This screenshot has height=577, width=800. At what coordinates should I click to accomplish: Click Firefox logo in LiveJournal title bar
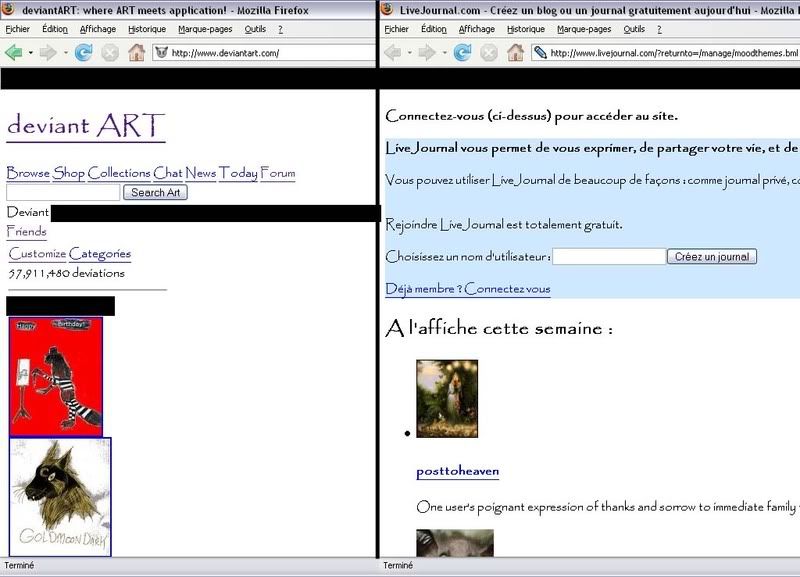tap(387, 9)
